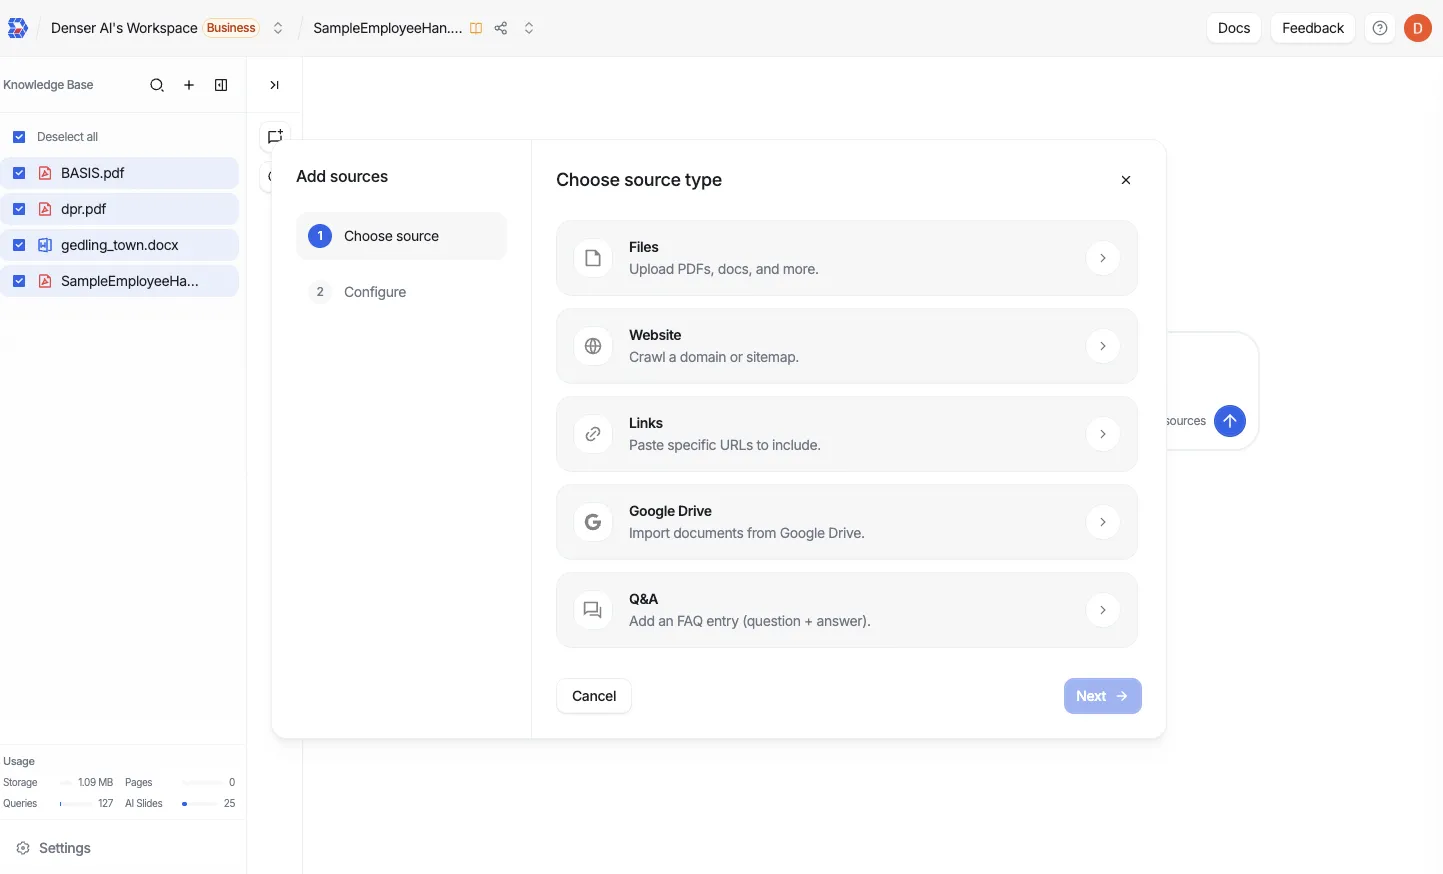This screenshot has height=874, width=1443.
Task: Open the user avatar menu
Action: click(x=1417, y=28)
